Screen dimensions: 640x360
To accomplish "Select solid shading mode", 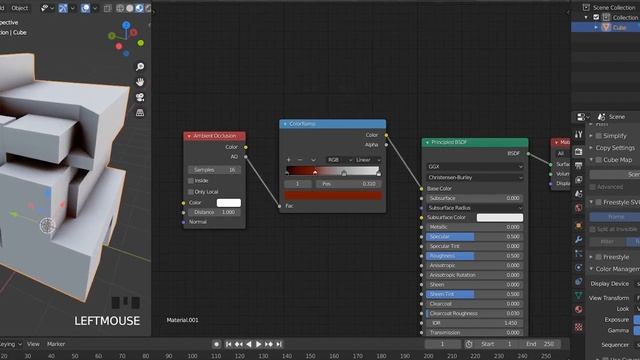I will tap(129, 8).
